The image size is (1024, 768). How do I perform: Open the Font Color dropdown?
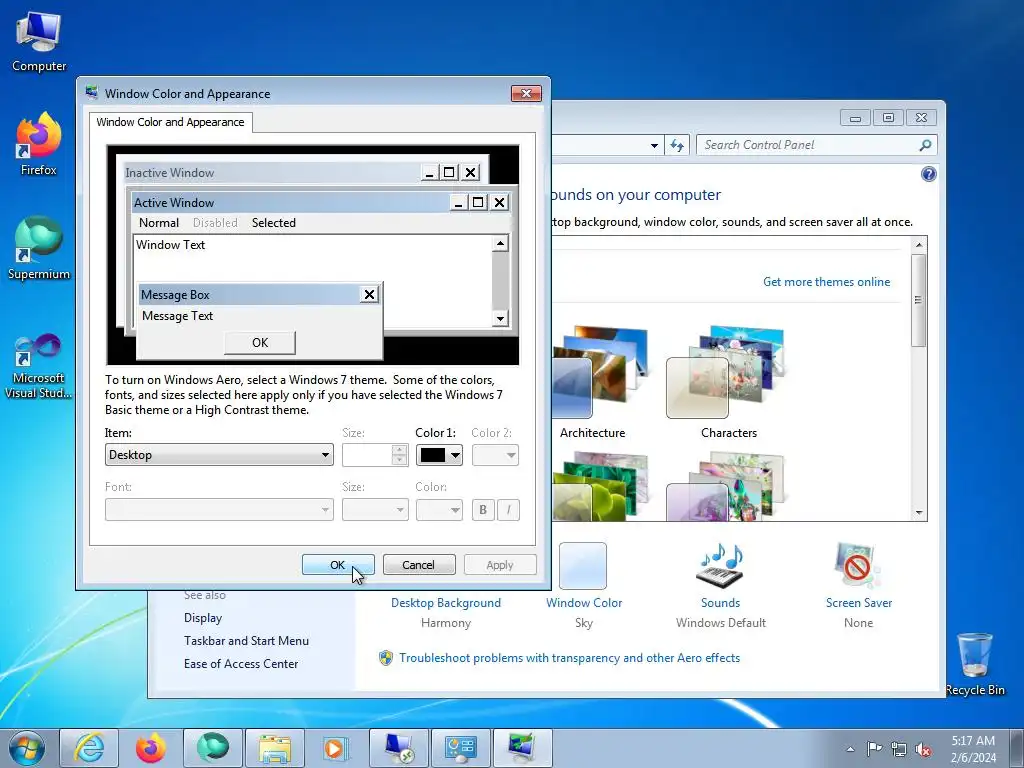pos(439,509)
